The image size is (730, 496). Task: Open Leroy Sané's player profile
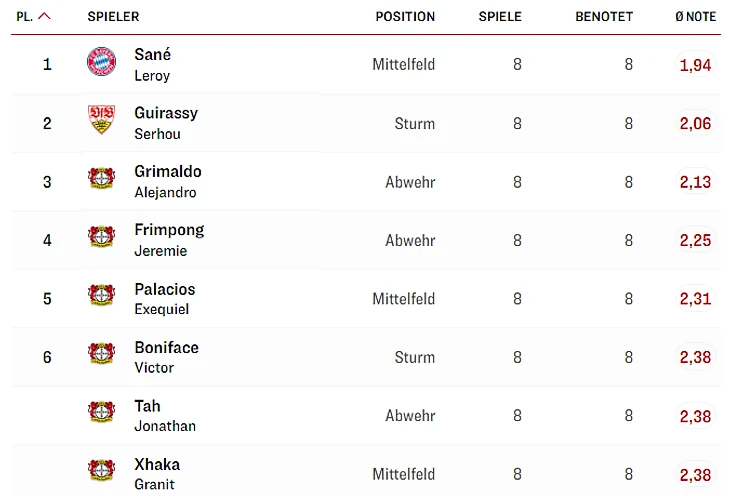pos(153,64)
